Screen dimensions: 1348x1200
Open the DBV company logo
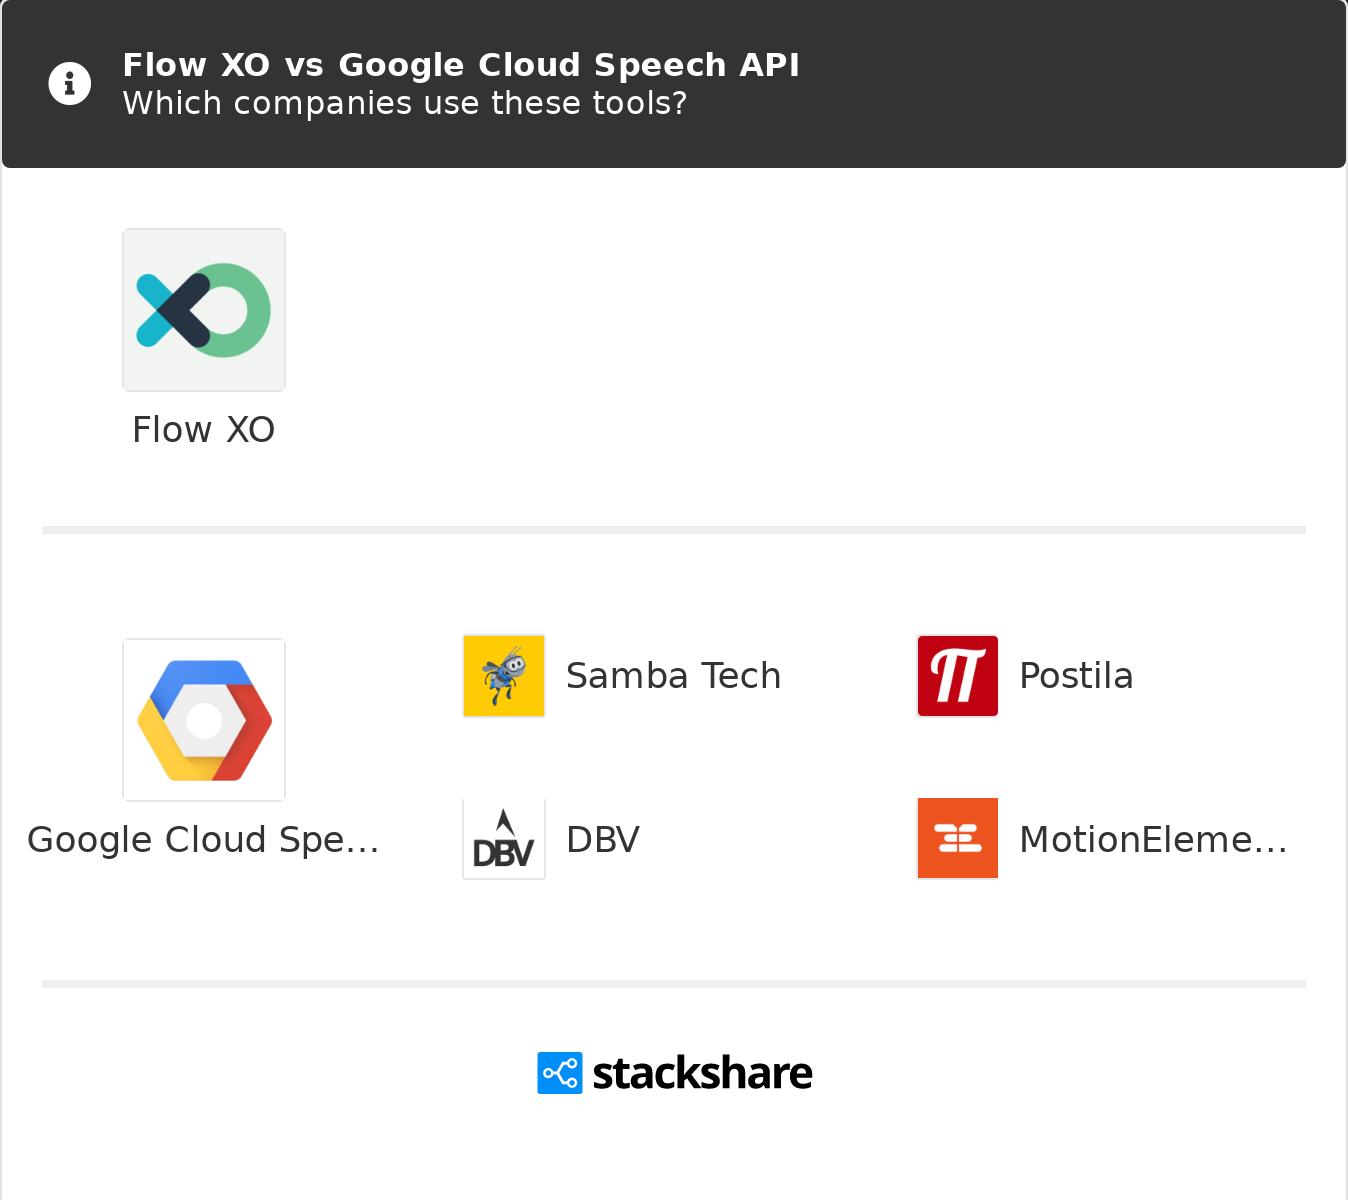[x=504, y=839]
